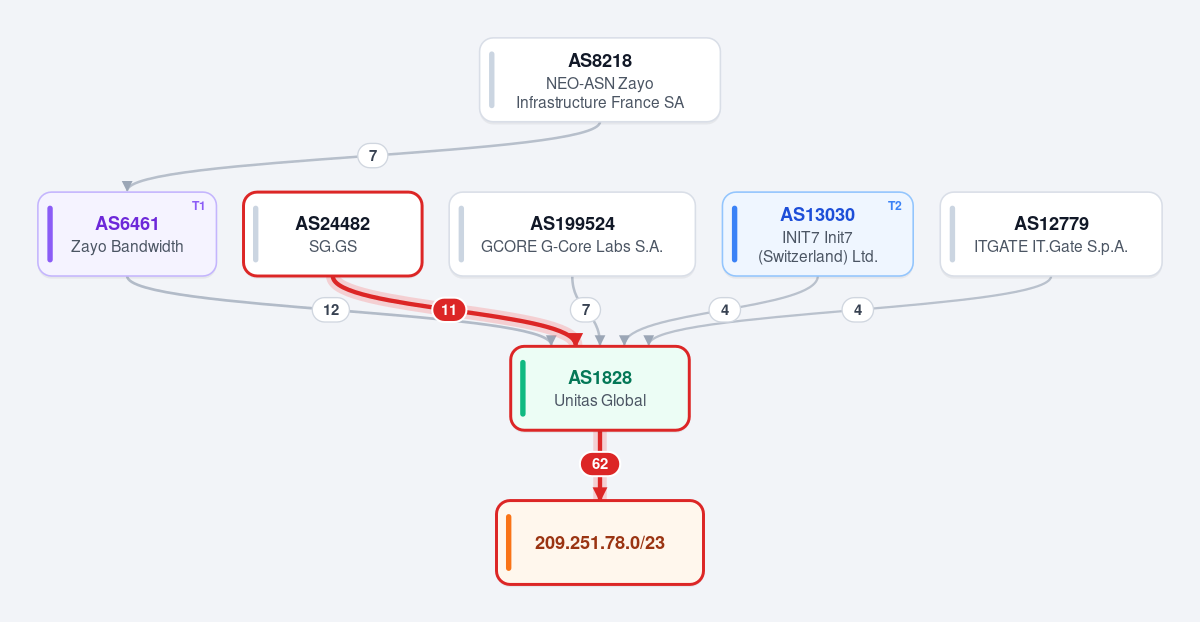Select the AS13030 INIT7 node
Screen dimensions: 1200x622
(x=817, y=234)
